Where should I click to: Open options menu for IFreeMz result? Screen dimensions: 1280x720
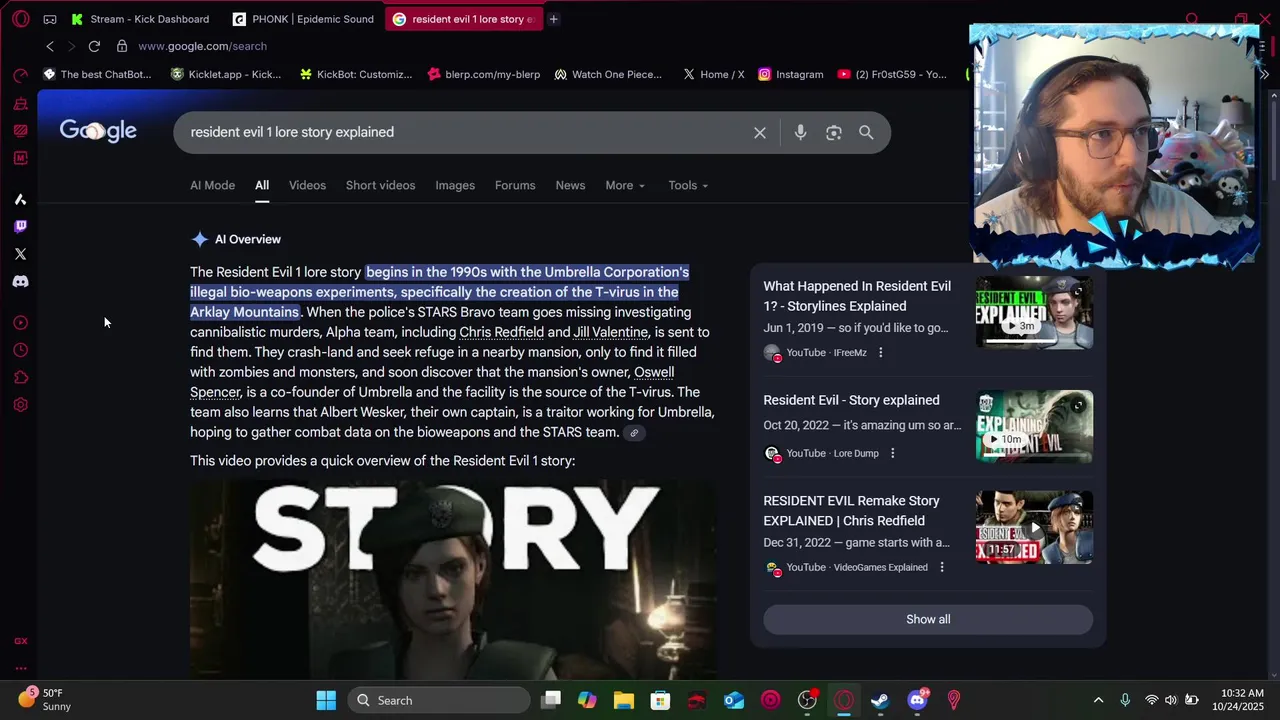pos(880,352)
